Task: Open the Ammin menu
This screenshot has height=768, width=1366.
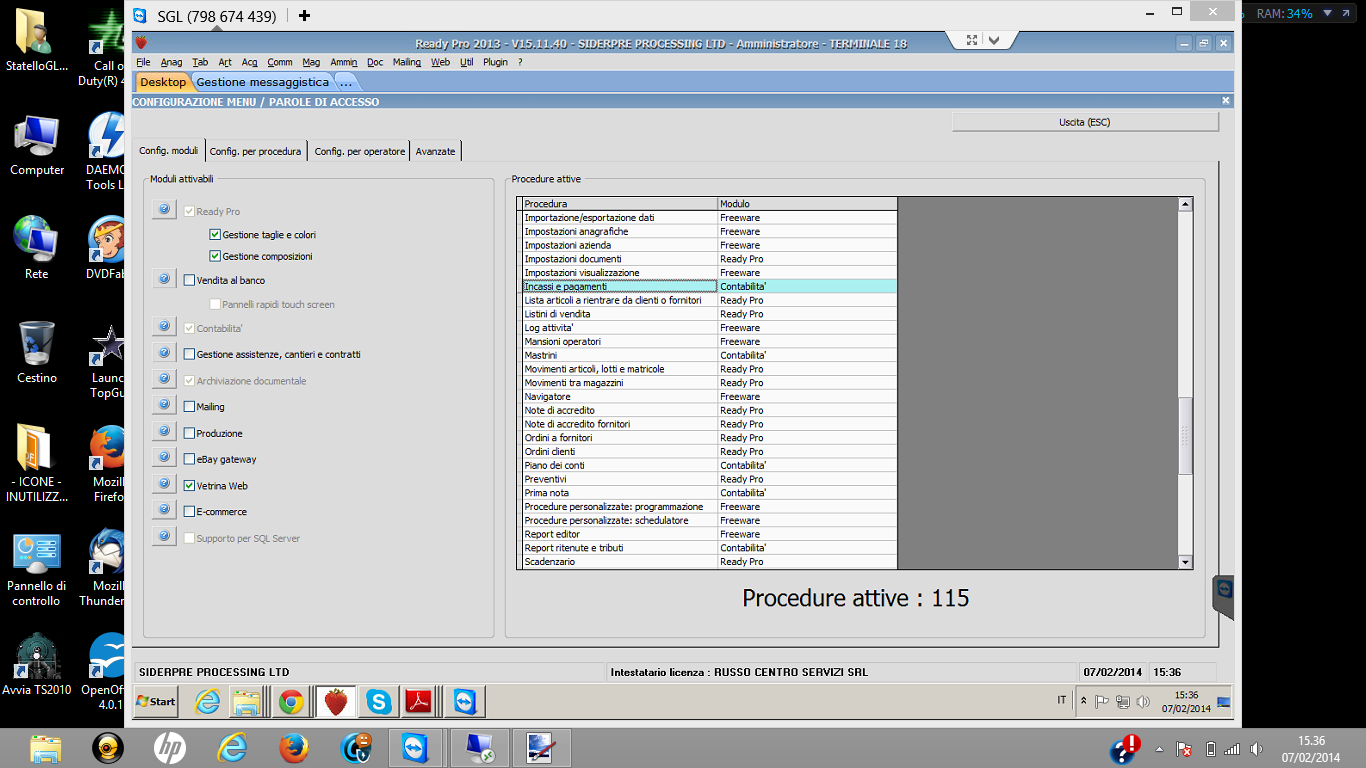Action: point(343,62)
